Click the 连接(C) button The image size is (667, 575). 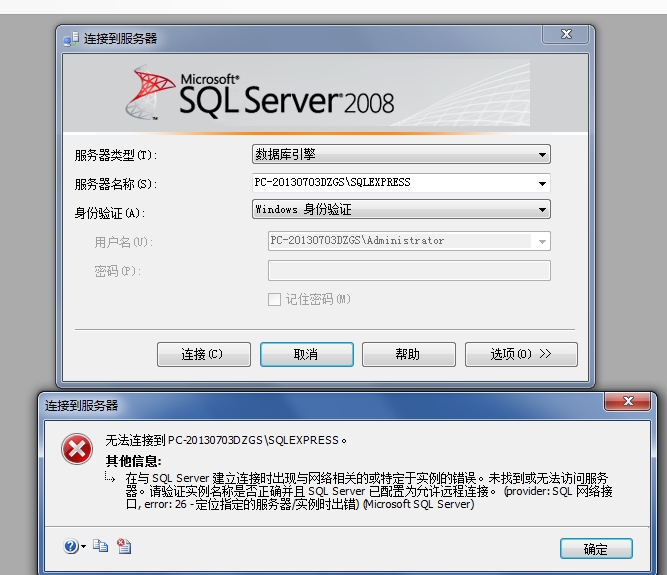pyautogui.click(x=204, y=354)
